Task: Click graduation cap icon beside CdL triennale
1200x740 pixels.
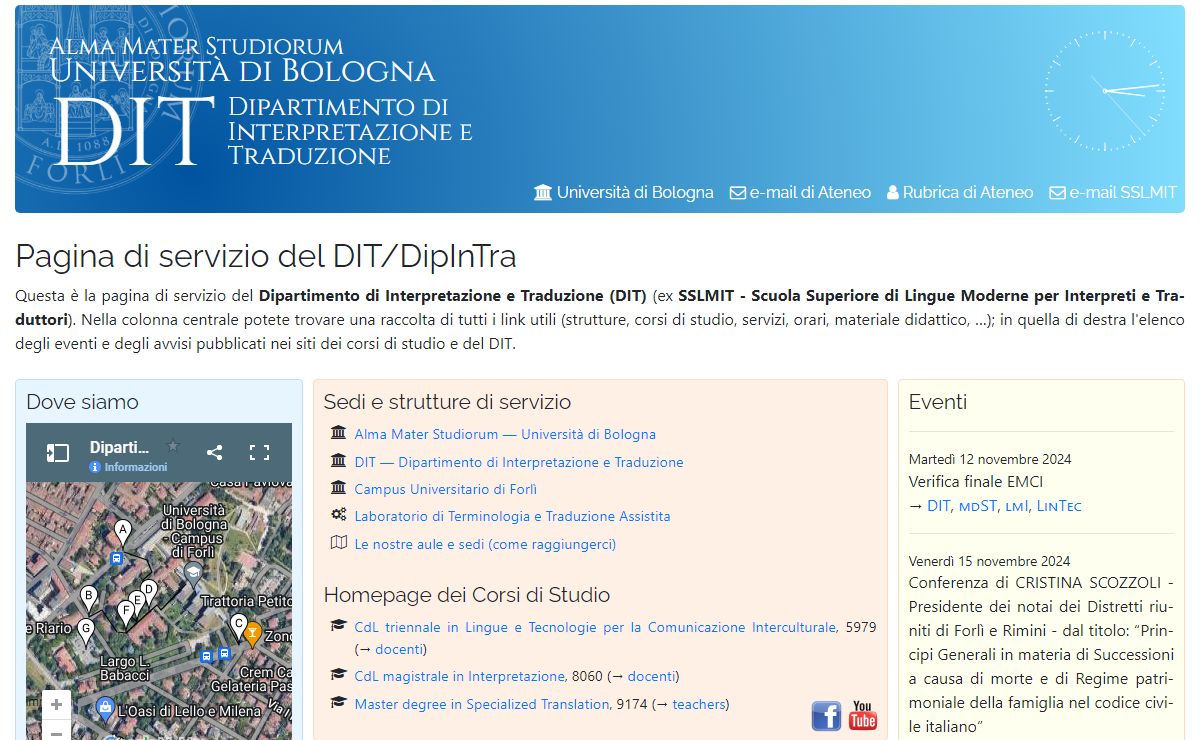Action: (x=338, y=627)
